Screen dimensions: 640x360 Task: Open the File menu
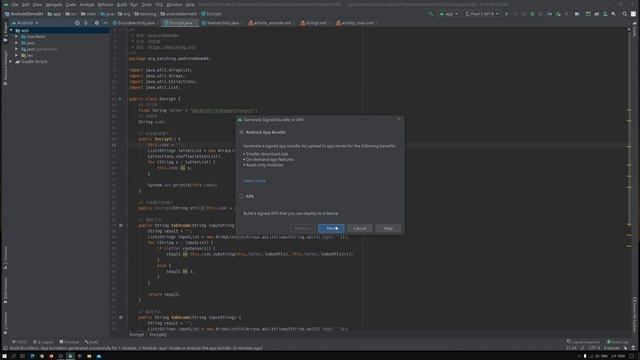pyautogui.click(x=15, y=4)
